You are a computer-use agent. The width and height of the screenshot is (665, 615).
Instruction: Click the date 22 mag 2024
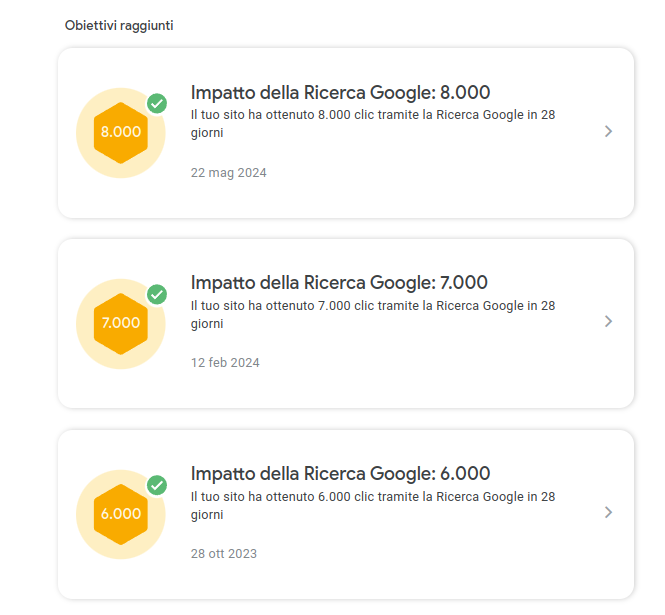click(229, 173)
